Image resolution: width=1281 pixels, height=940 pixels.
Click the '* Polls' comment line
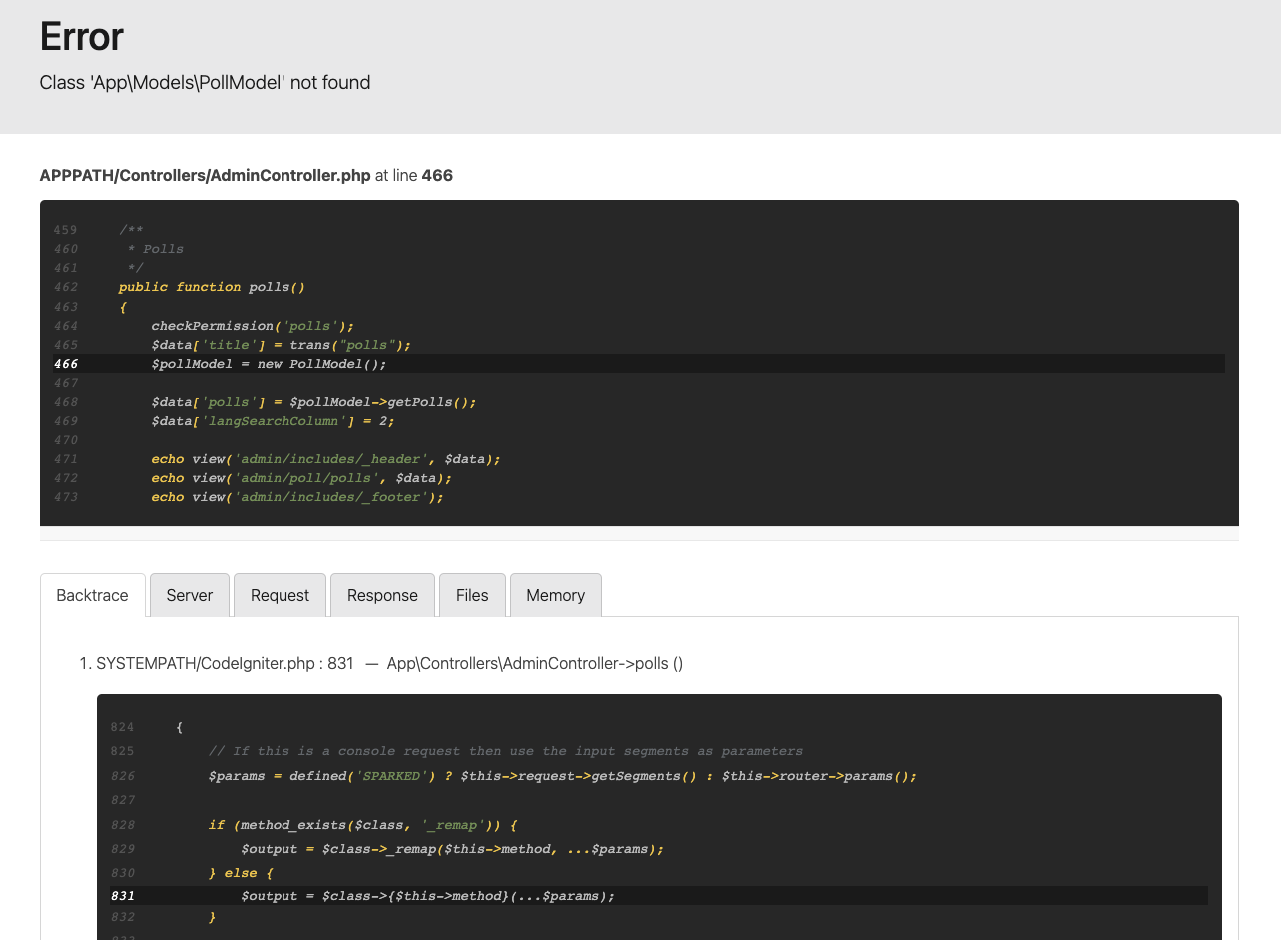tap(155, 249)
